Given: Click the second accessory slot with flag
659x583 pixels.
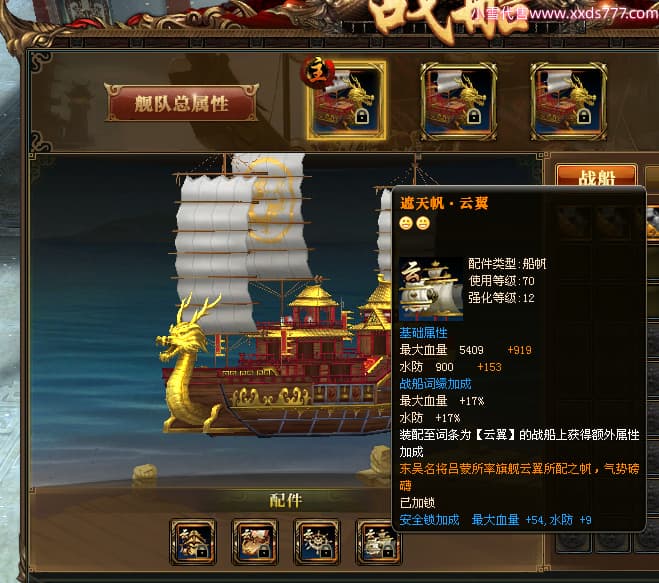Looking at the screenshot, I should click(255, 542).
